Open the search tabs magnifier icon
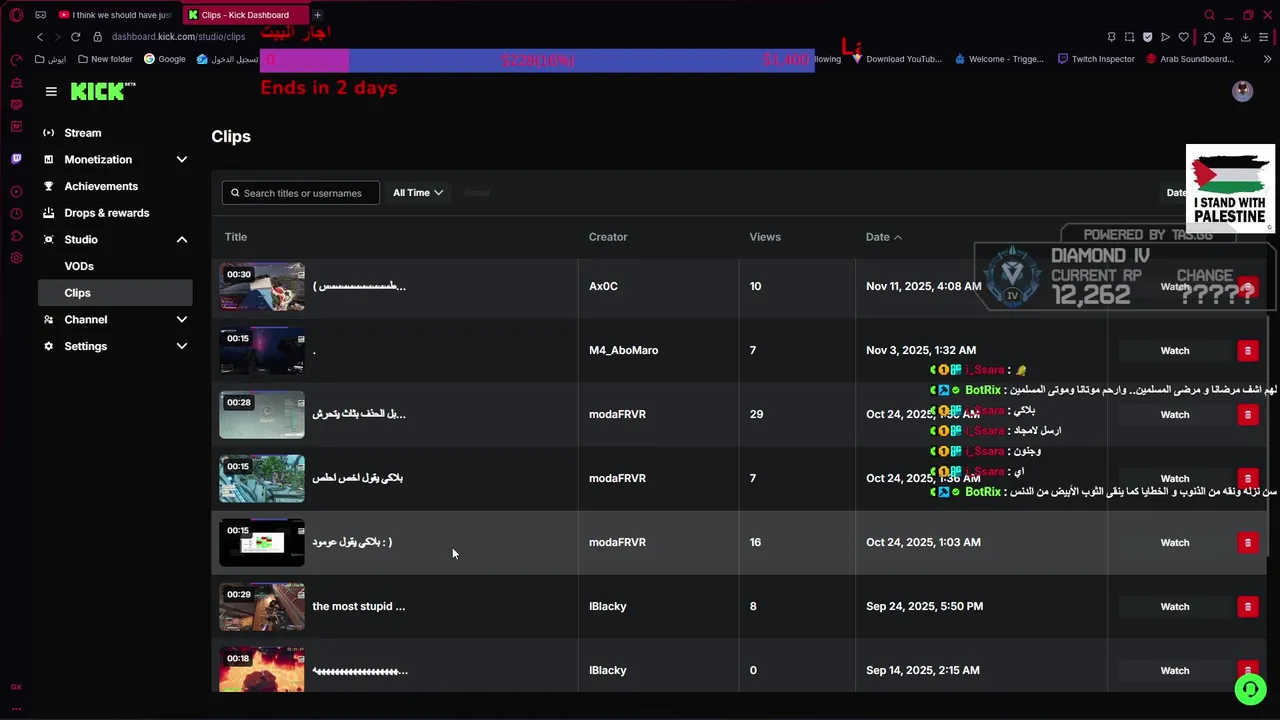Image resolution: width=1280 pixels, height=720 pixels. [x=1209, y=15]
